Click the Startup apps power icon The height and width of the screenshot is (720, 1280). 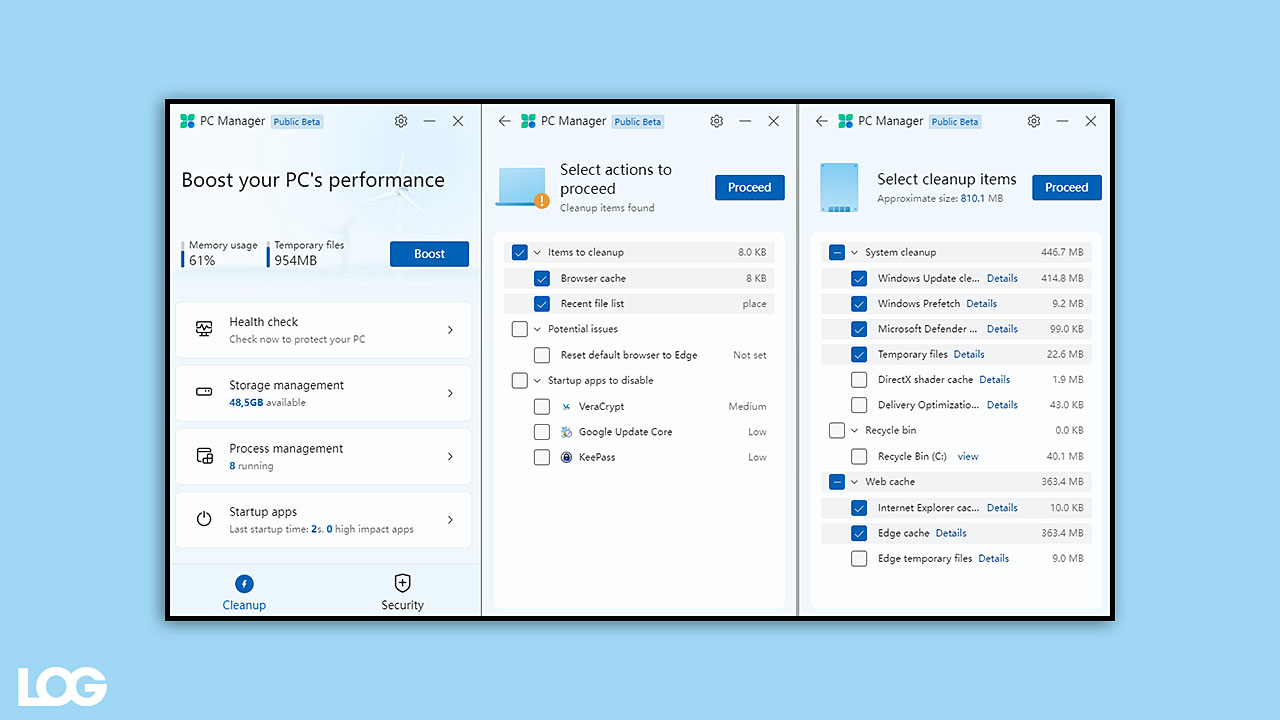[204, 519]
